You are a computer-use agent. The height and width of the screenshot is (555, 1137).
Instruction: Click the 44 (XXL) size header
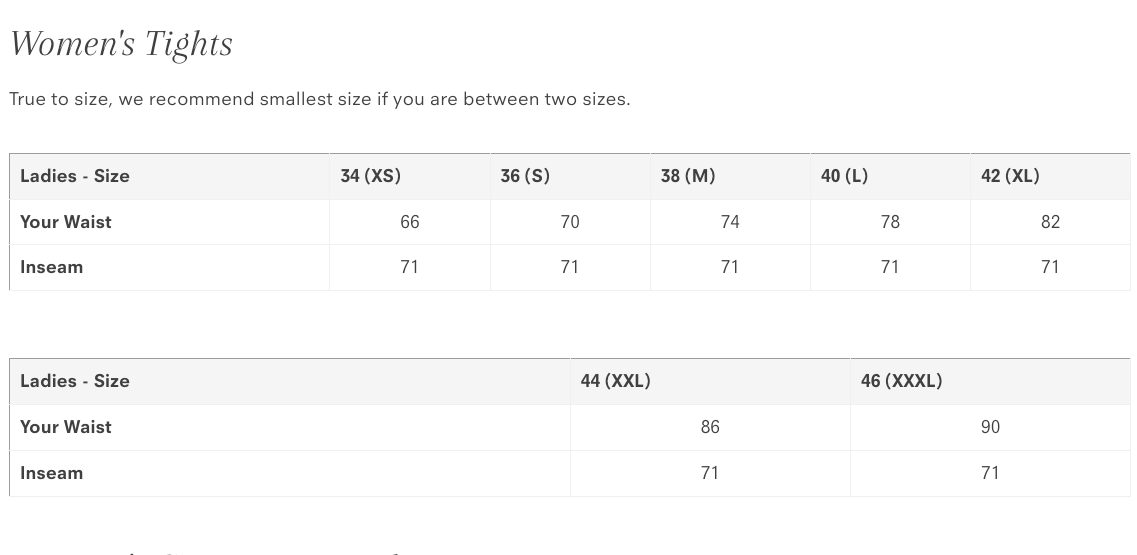click(x=615, y=381)
